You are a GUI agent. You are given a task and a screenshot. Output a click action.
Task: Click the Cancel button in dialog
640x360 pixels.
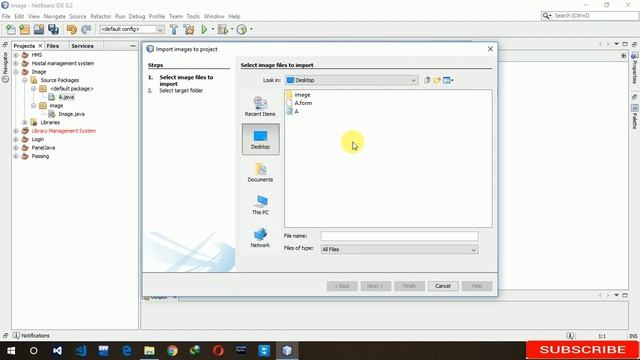pyautogui.click(x=443, y=286)
